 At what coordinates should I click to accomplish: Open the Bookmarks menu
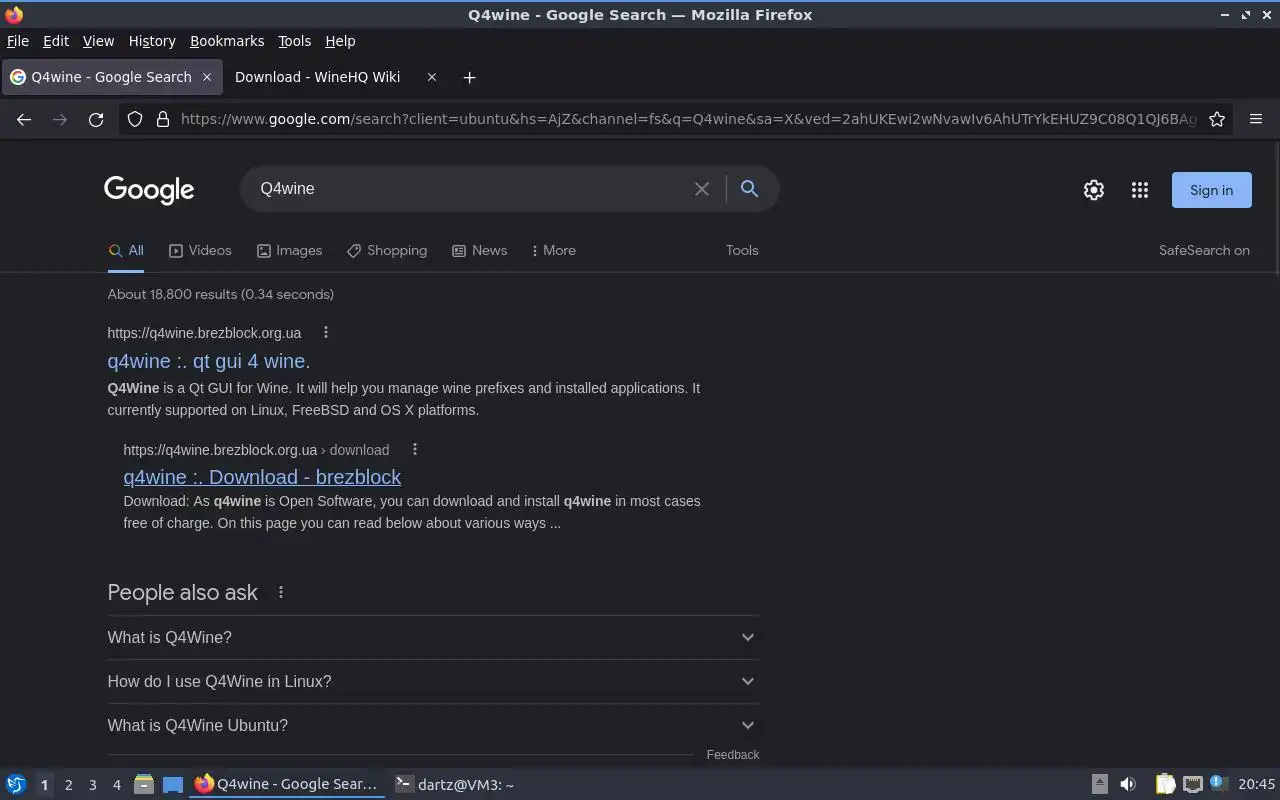point(227,41)
